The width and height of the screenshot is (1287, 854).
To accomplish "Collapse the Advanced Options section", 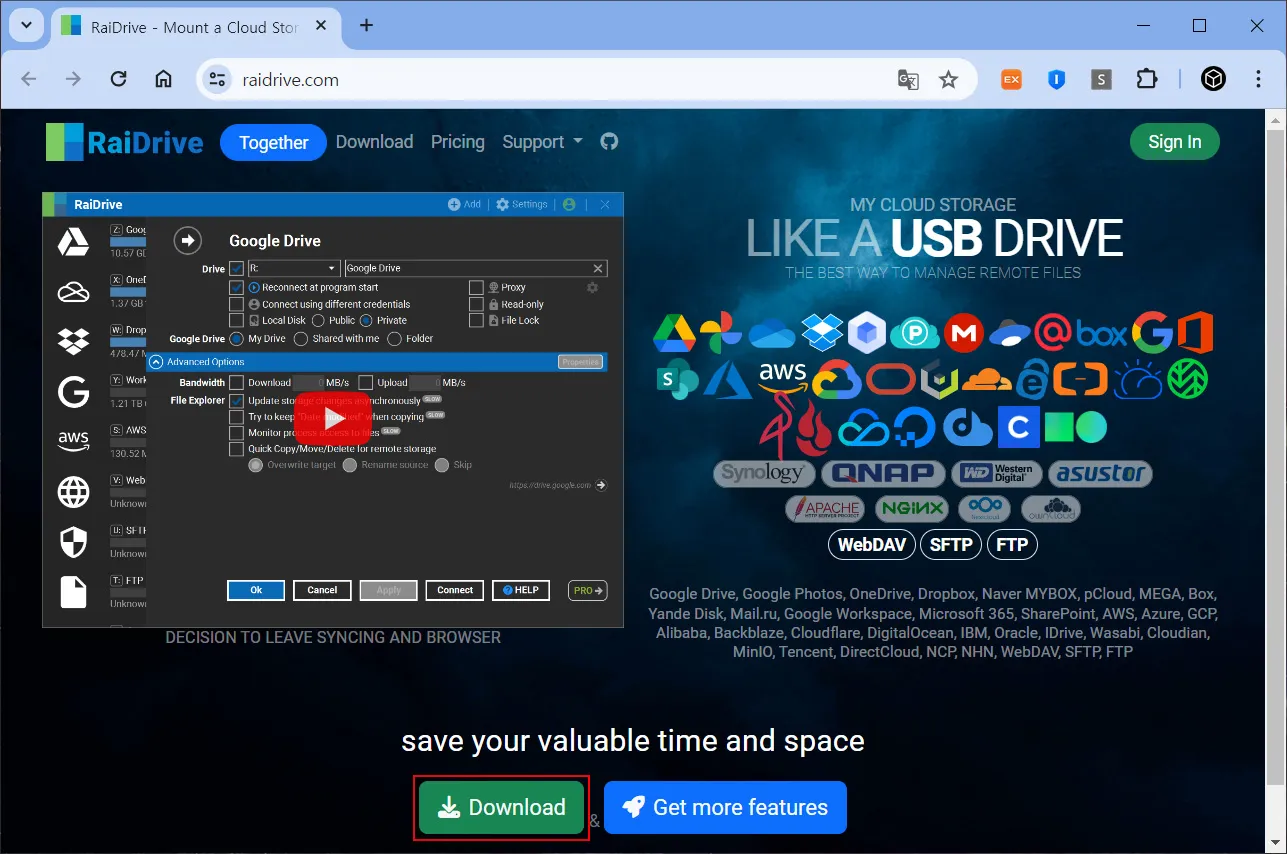I will [157, 362].
